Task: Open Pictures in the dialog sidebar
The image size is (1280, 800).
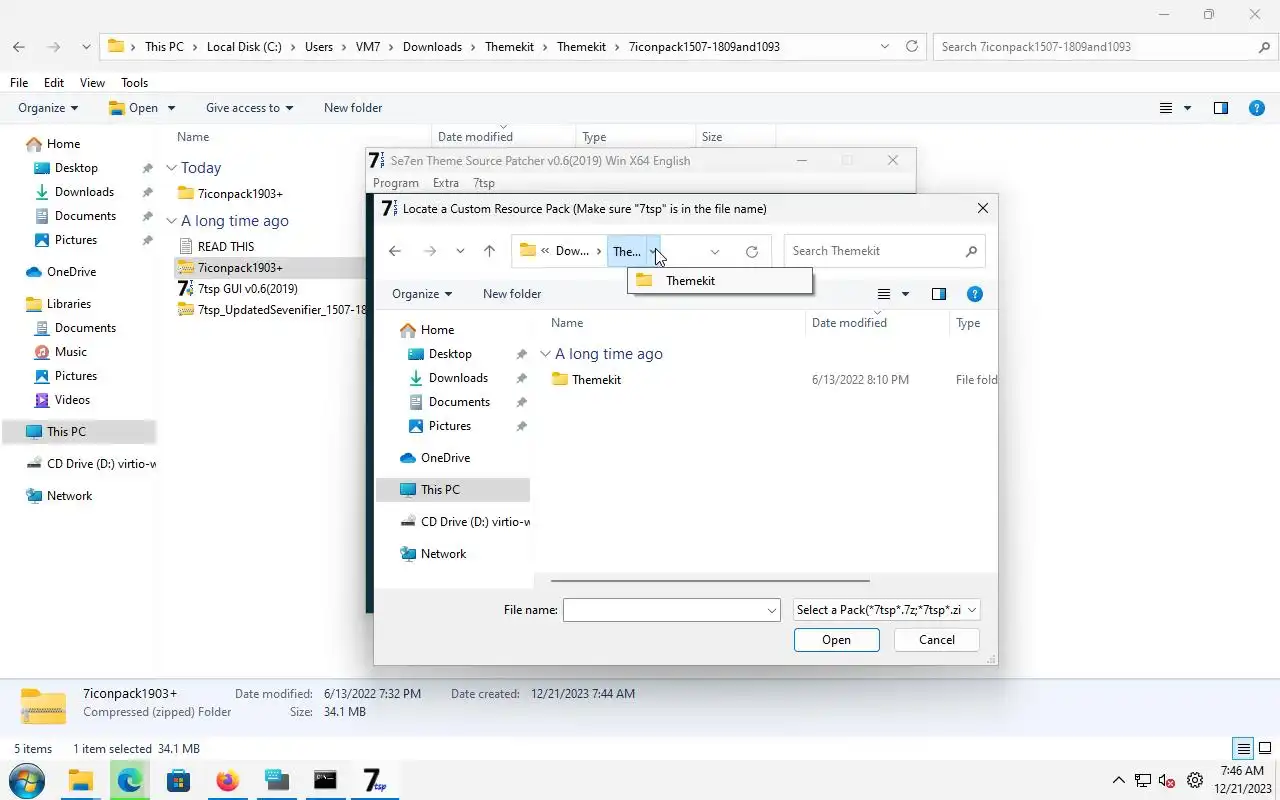Action: pyautogui.click(x=449, y=426)
